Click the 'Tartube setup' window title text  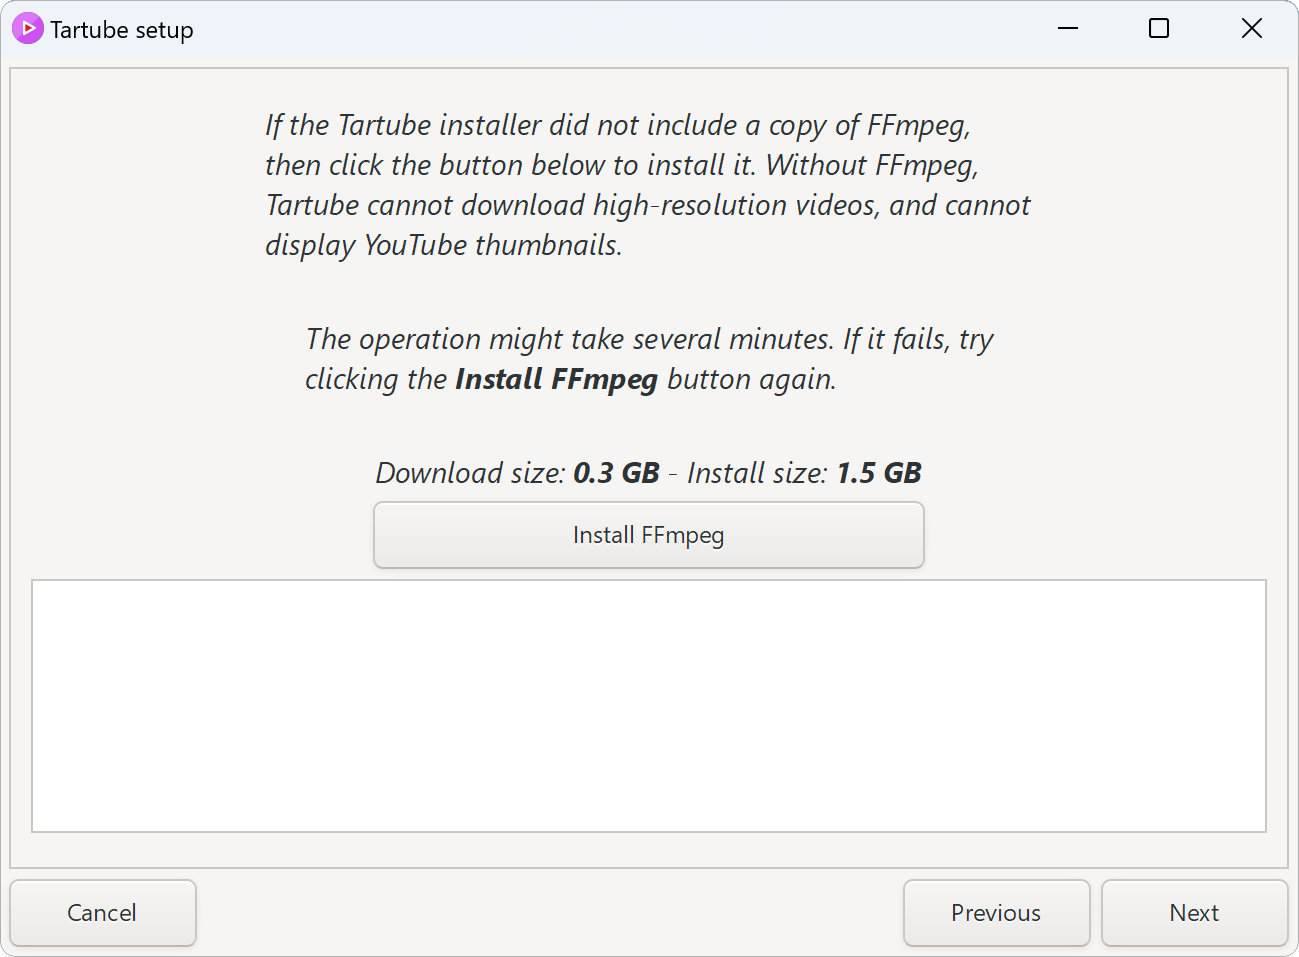(122, 30)
